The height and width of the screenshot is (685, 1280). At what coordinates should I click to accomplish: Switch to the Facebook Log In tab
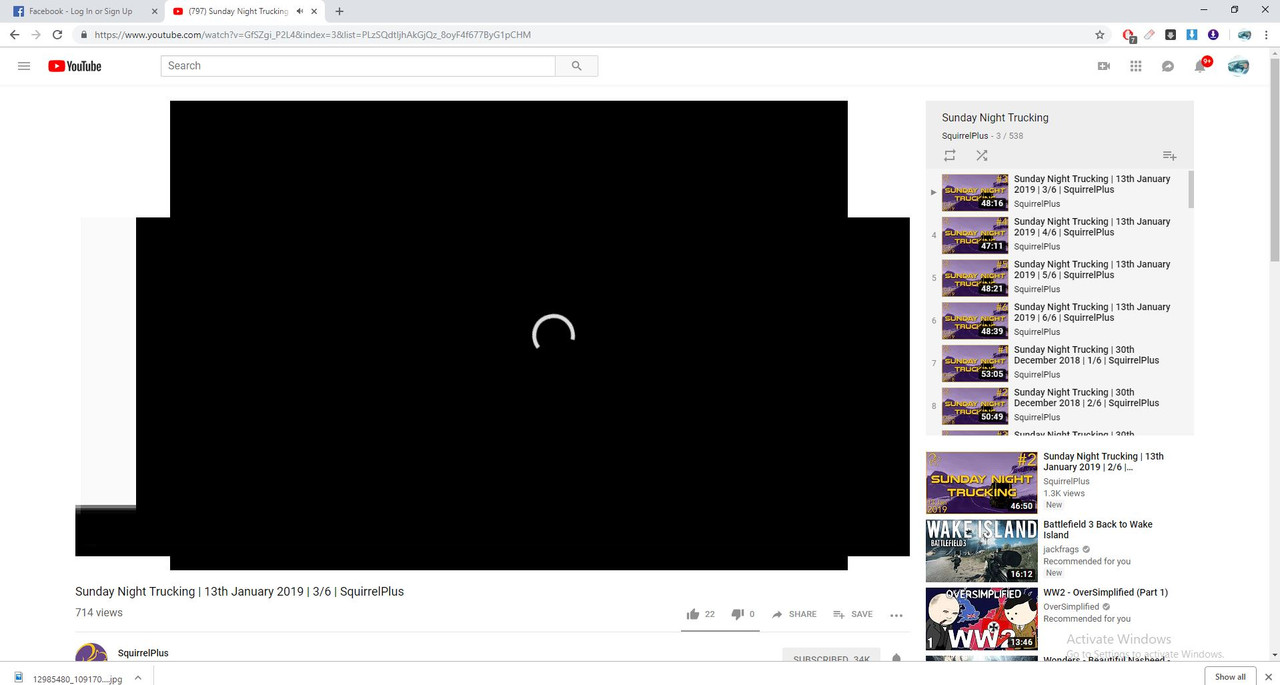80,11
